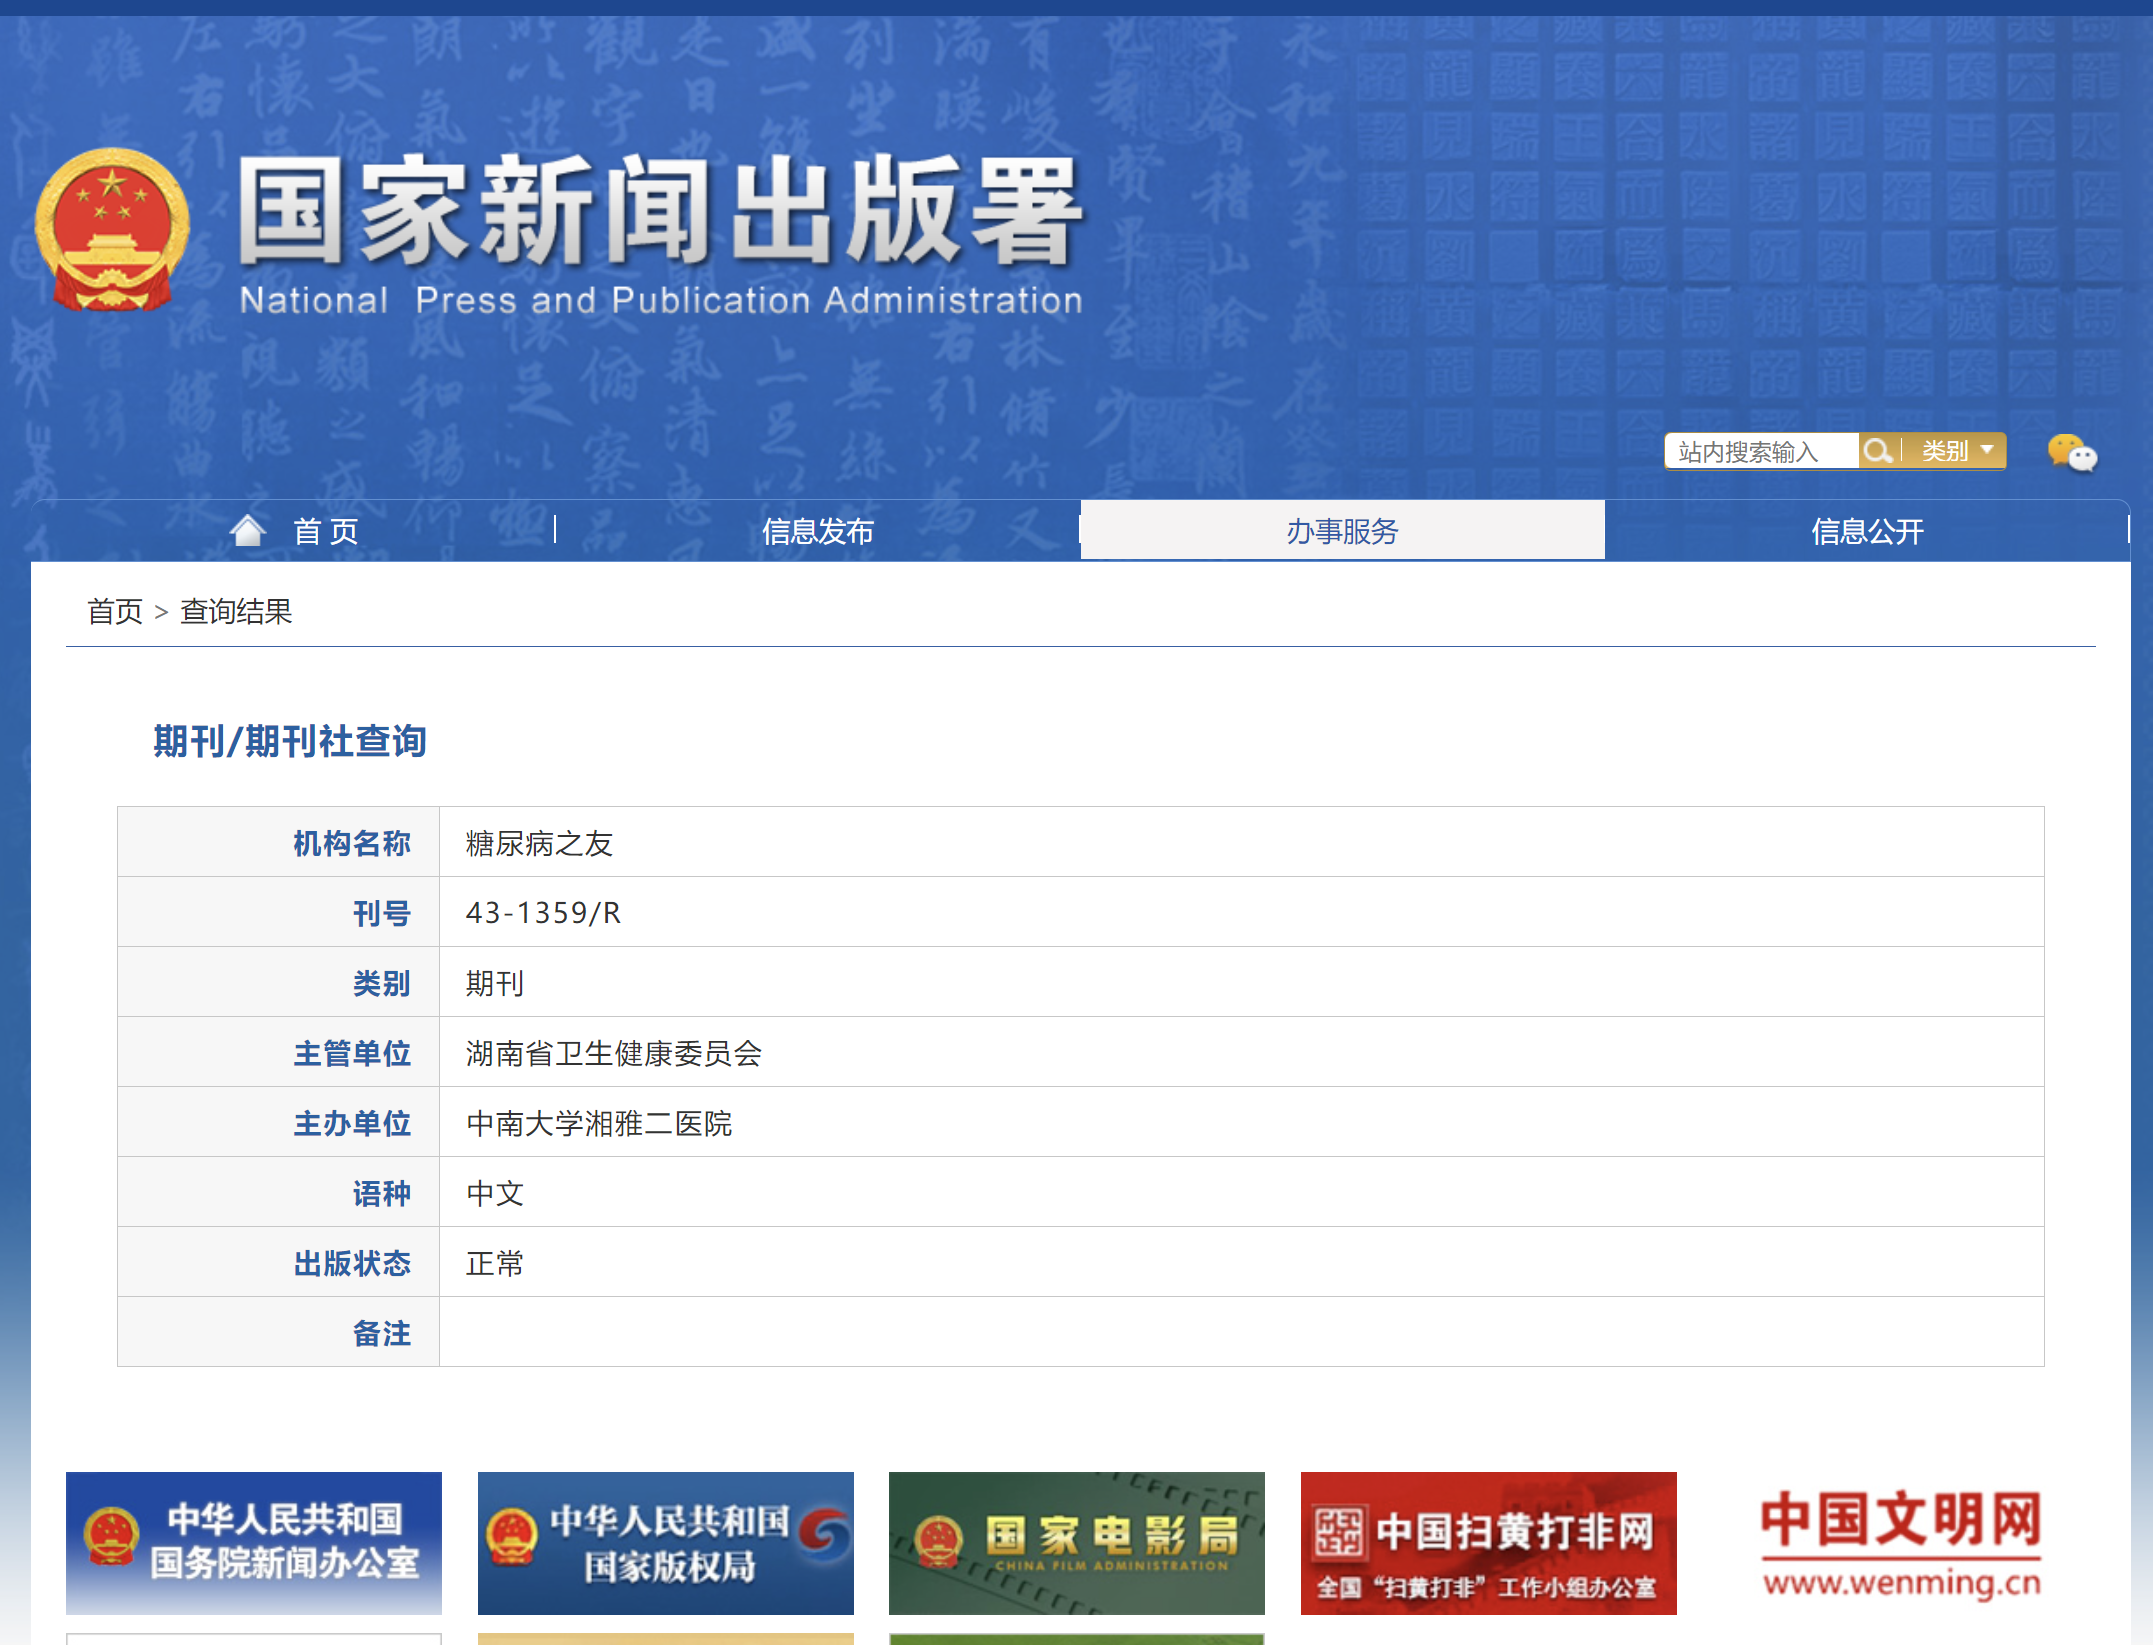Screen dimensions: 2153x1645
Task: Click the National Press and Publication Administration subtitle
Action: click(x=661, y=300)
